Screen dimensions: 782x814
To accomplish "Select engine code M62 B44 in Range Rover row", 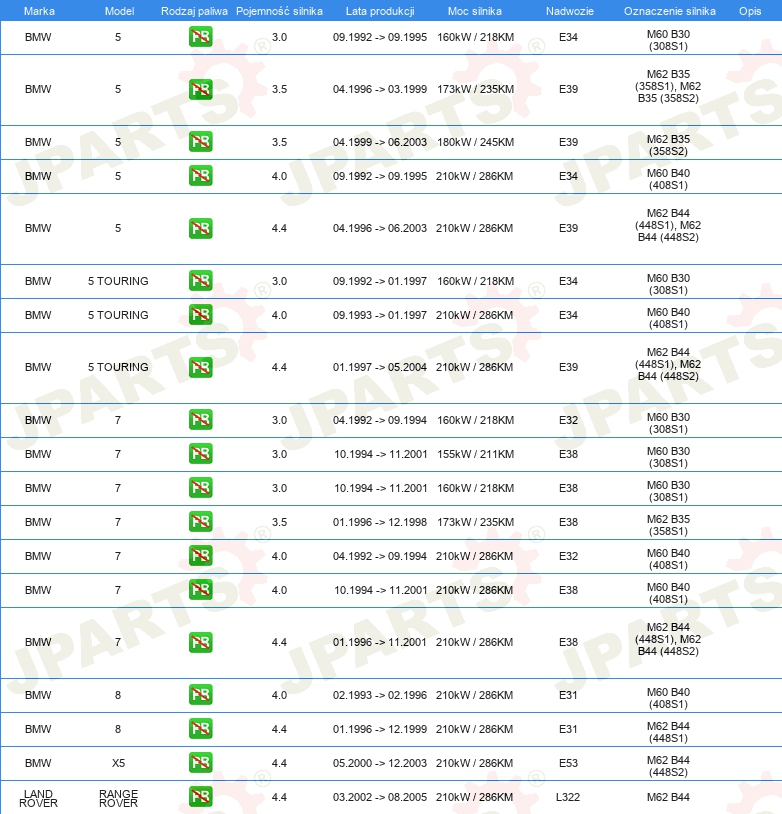I will [668, 797].
